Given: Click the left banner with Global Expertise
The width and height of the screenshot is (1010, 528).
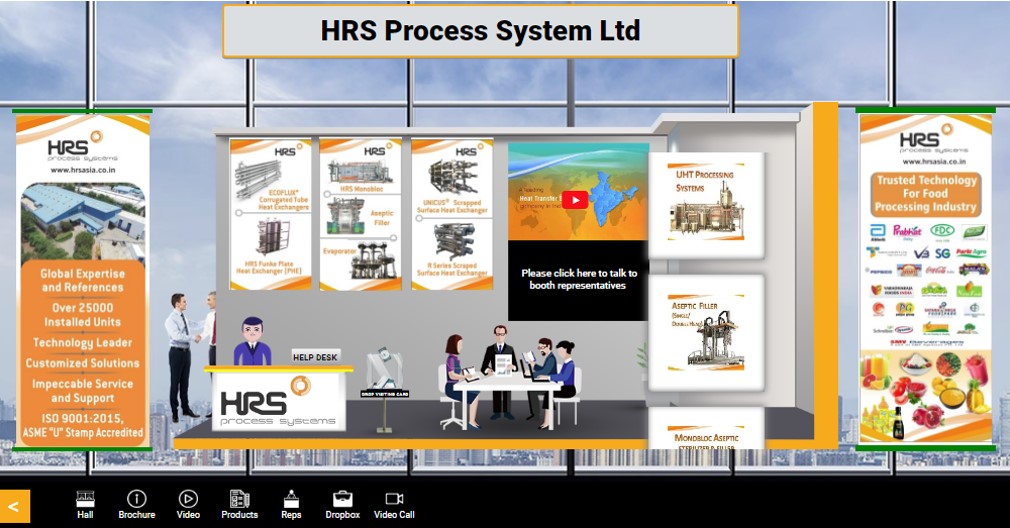Looking at the screenshot, I should pos(82,280).
